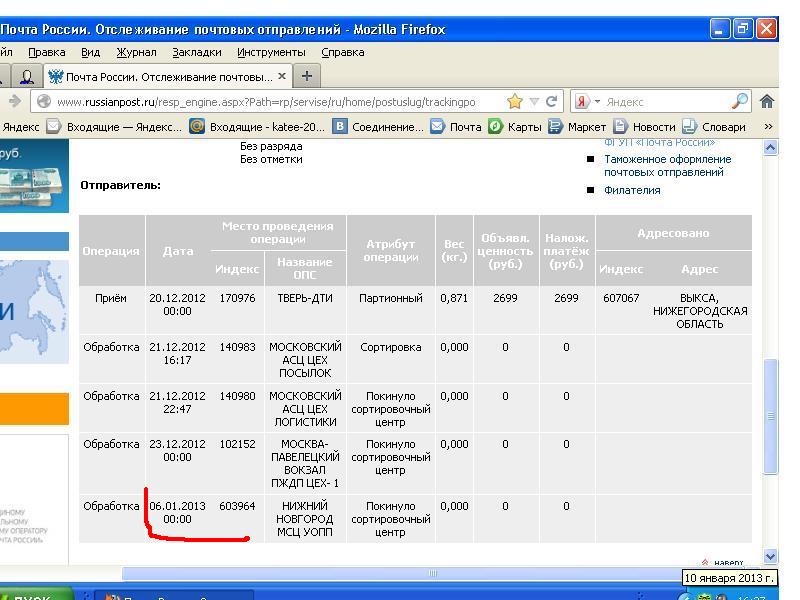Open the Правка menu

(46, 52)
